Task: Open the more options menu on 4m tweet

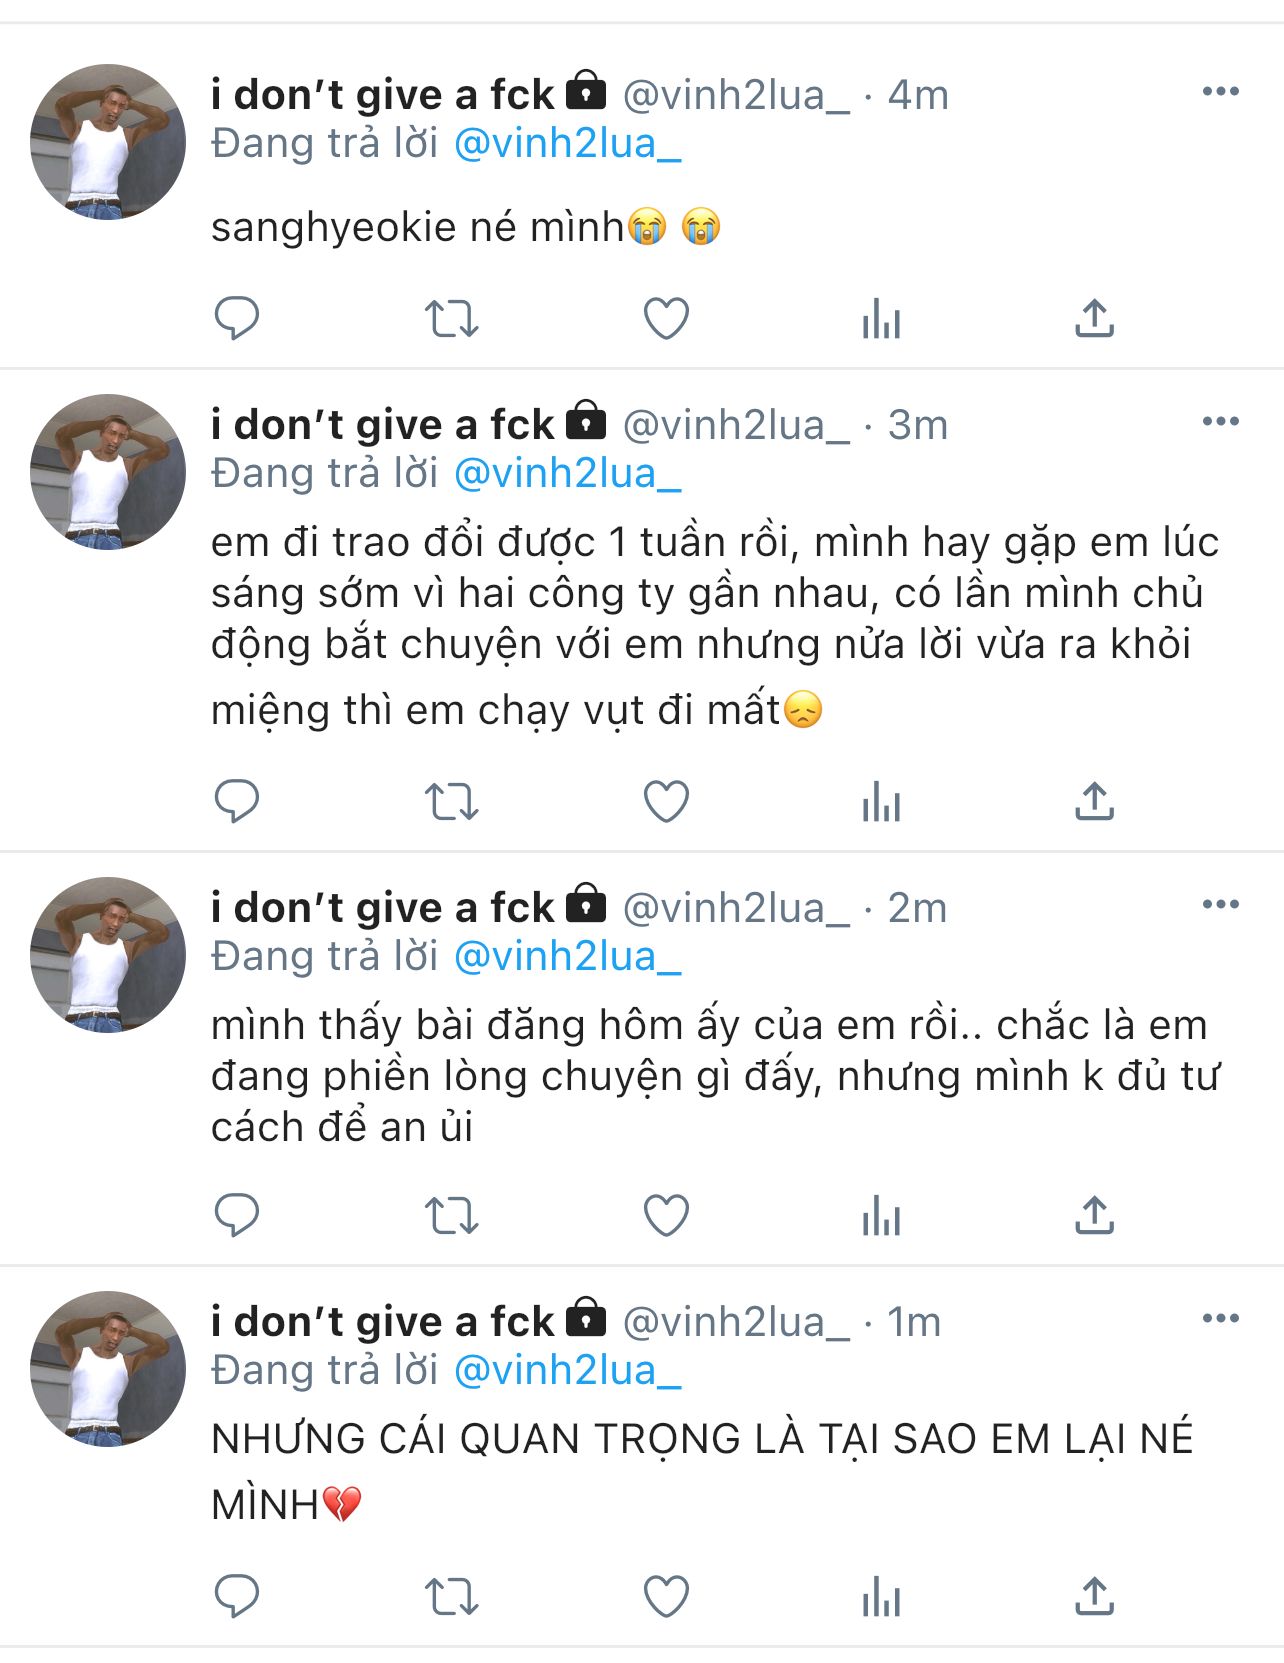Action: (1220, 92)
